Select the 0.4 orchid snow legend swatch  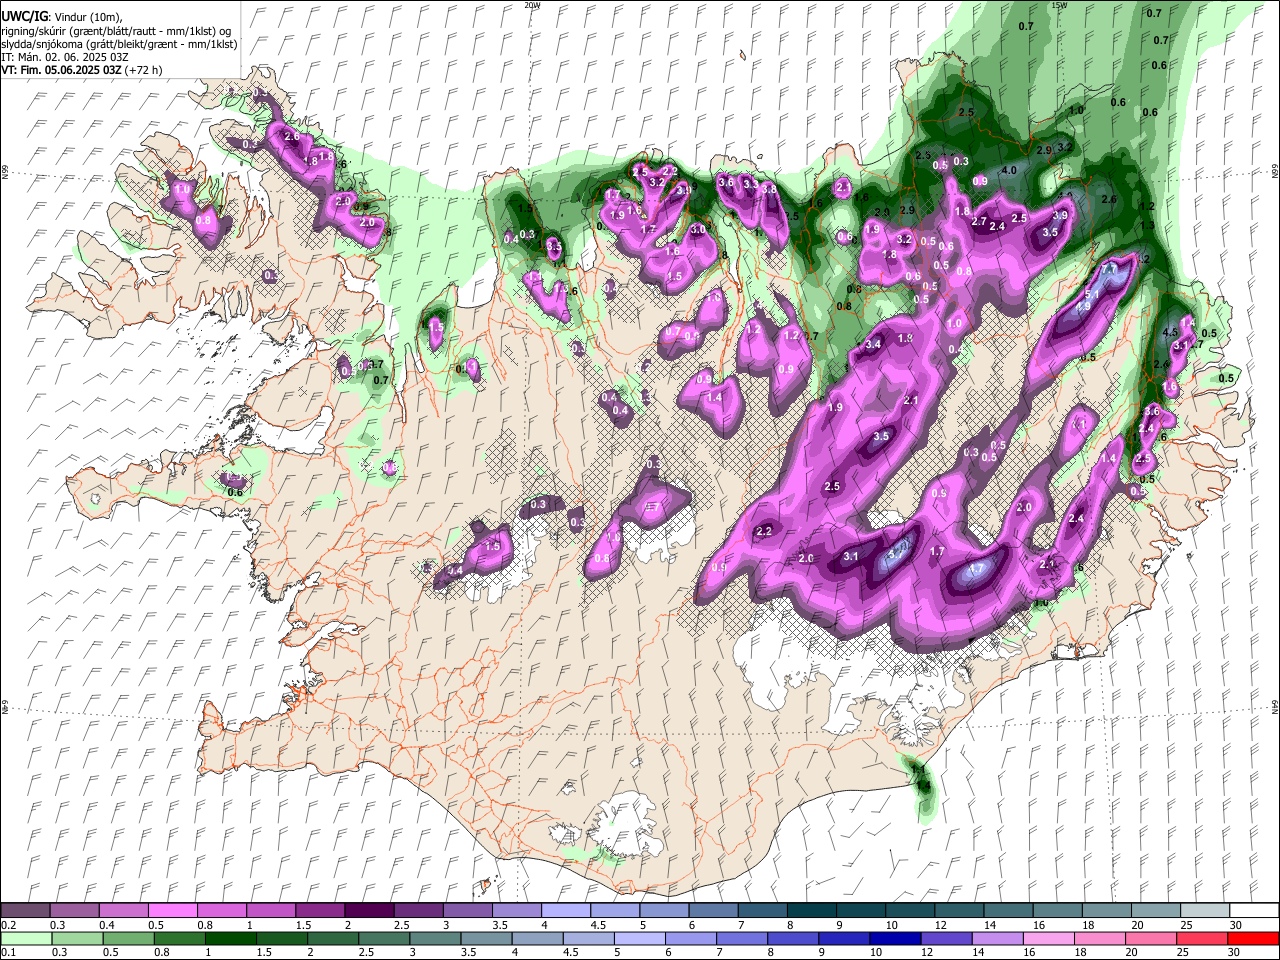pos(123,911)
